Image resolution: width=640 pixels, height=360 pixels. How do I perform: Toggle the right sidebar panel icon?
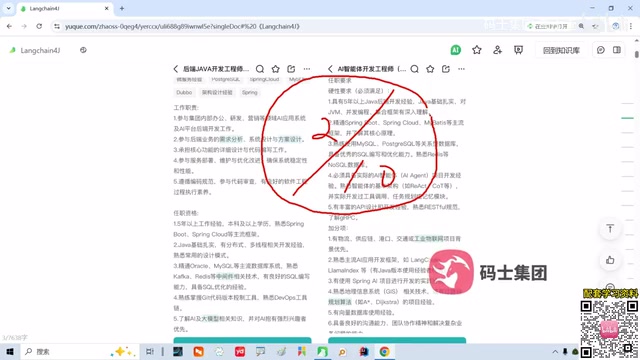(617, 50)
